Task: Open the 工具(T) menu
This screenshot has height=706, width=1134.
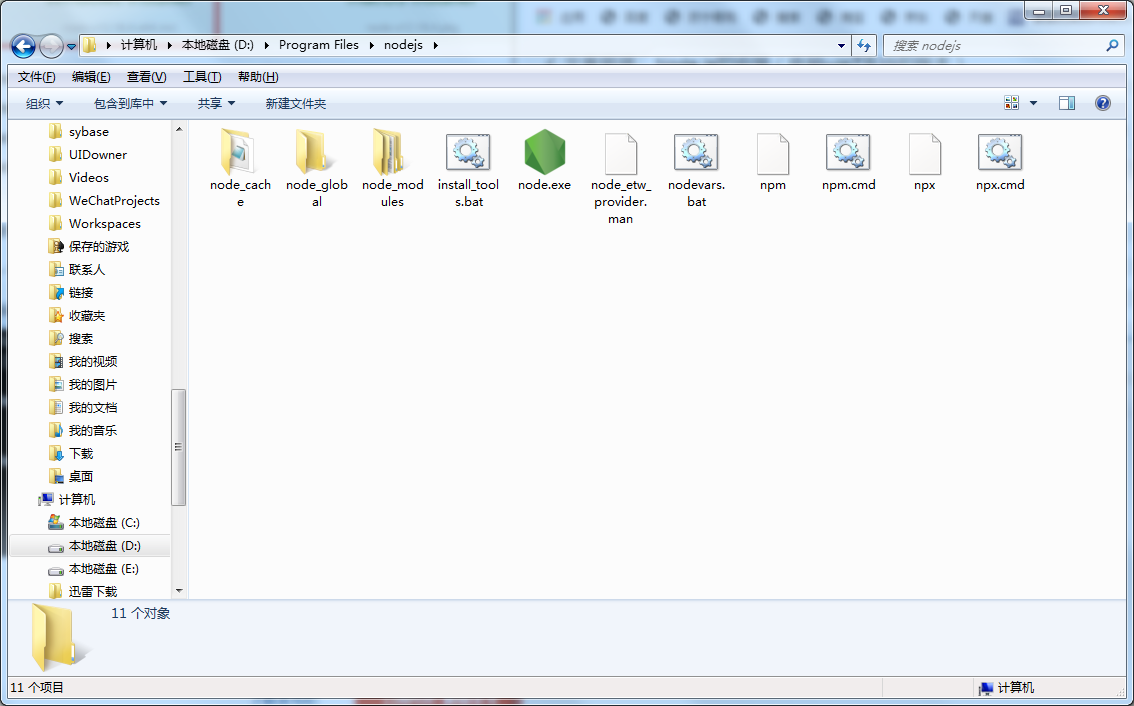Action: [x=202, y=77]
